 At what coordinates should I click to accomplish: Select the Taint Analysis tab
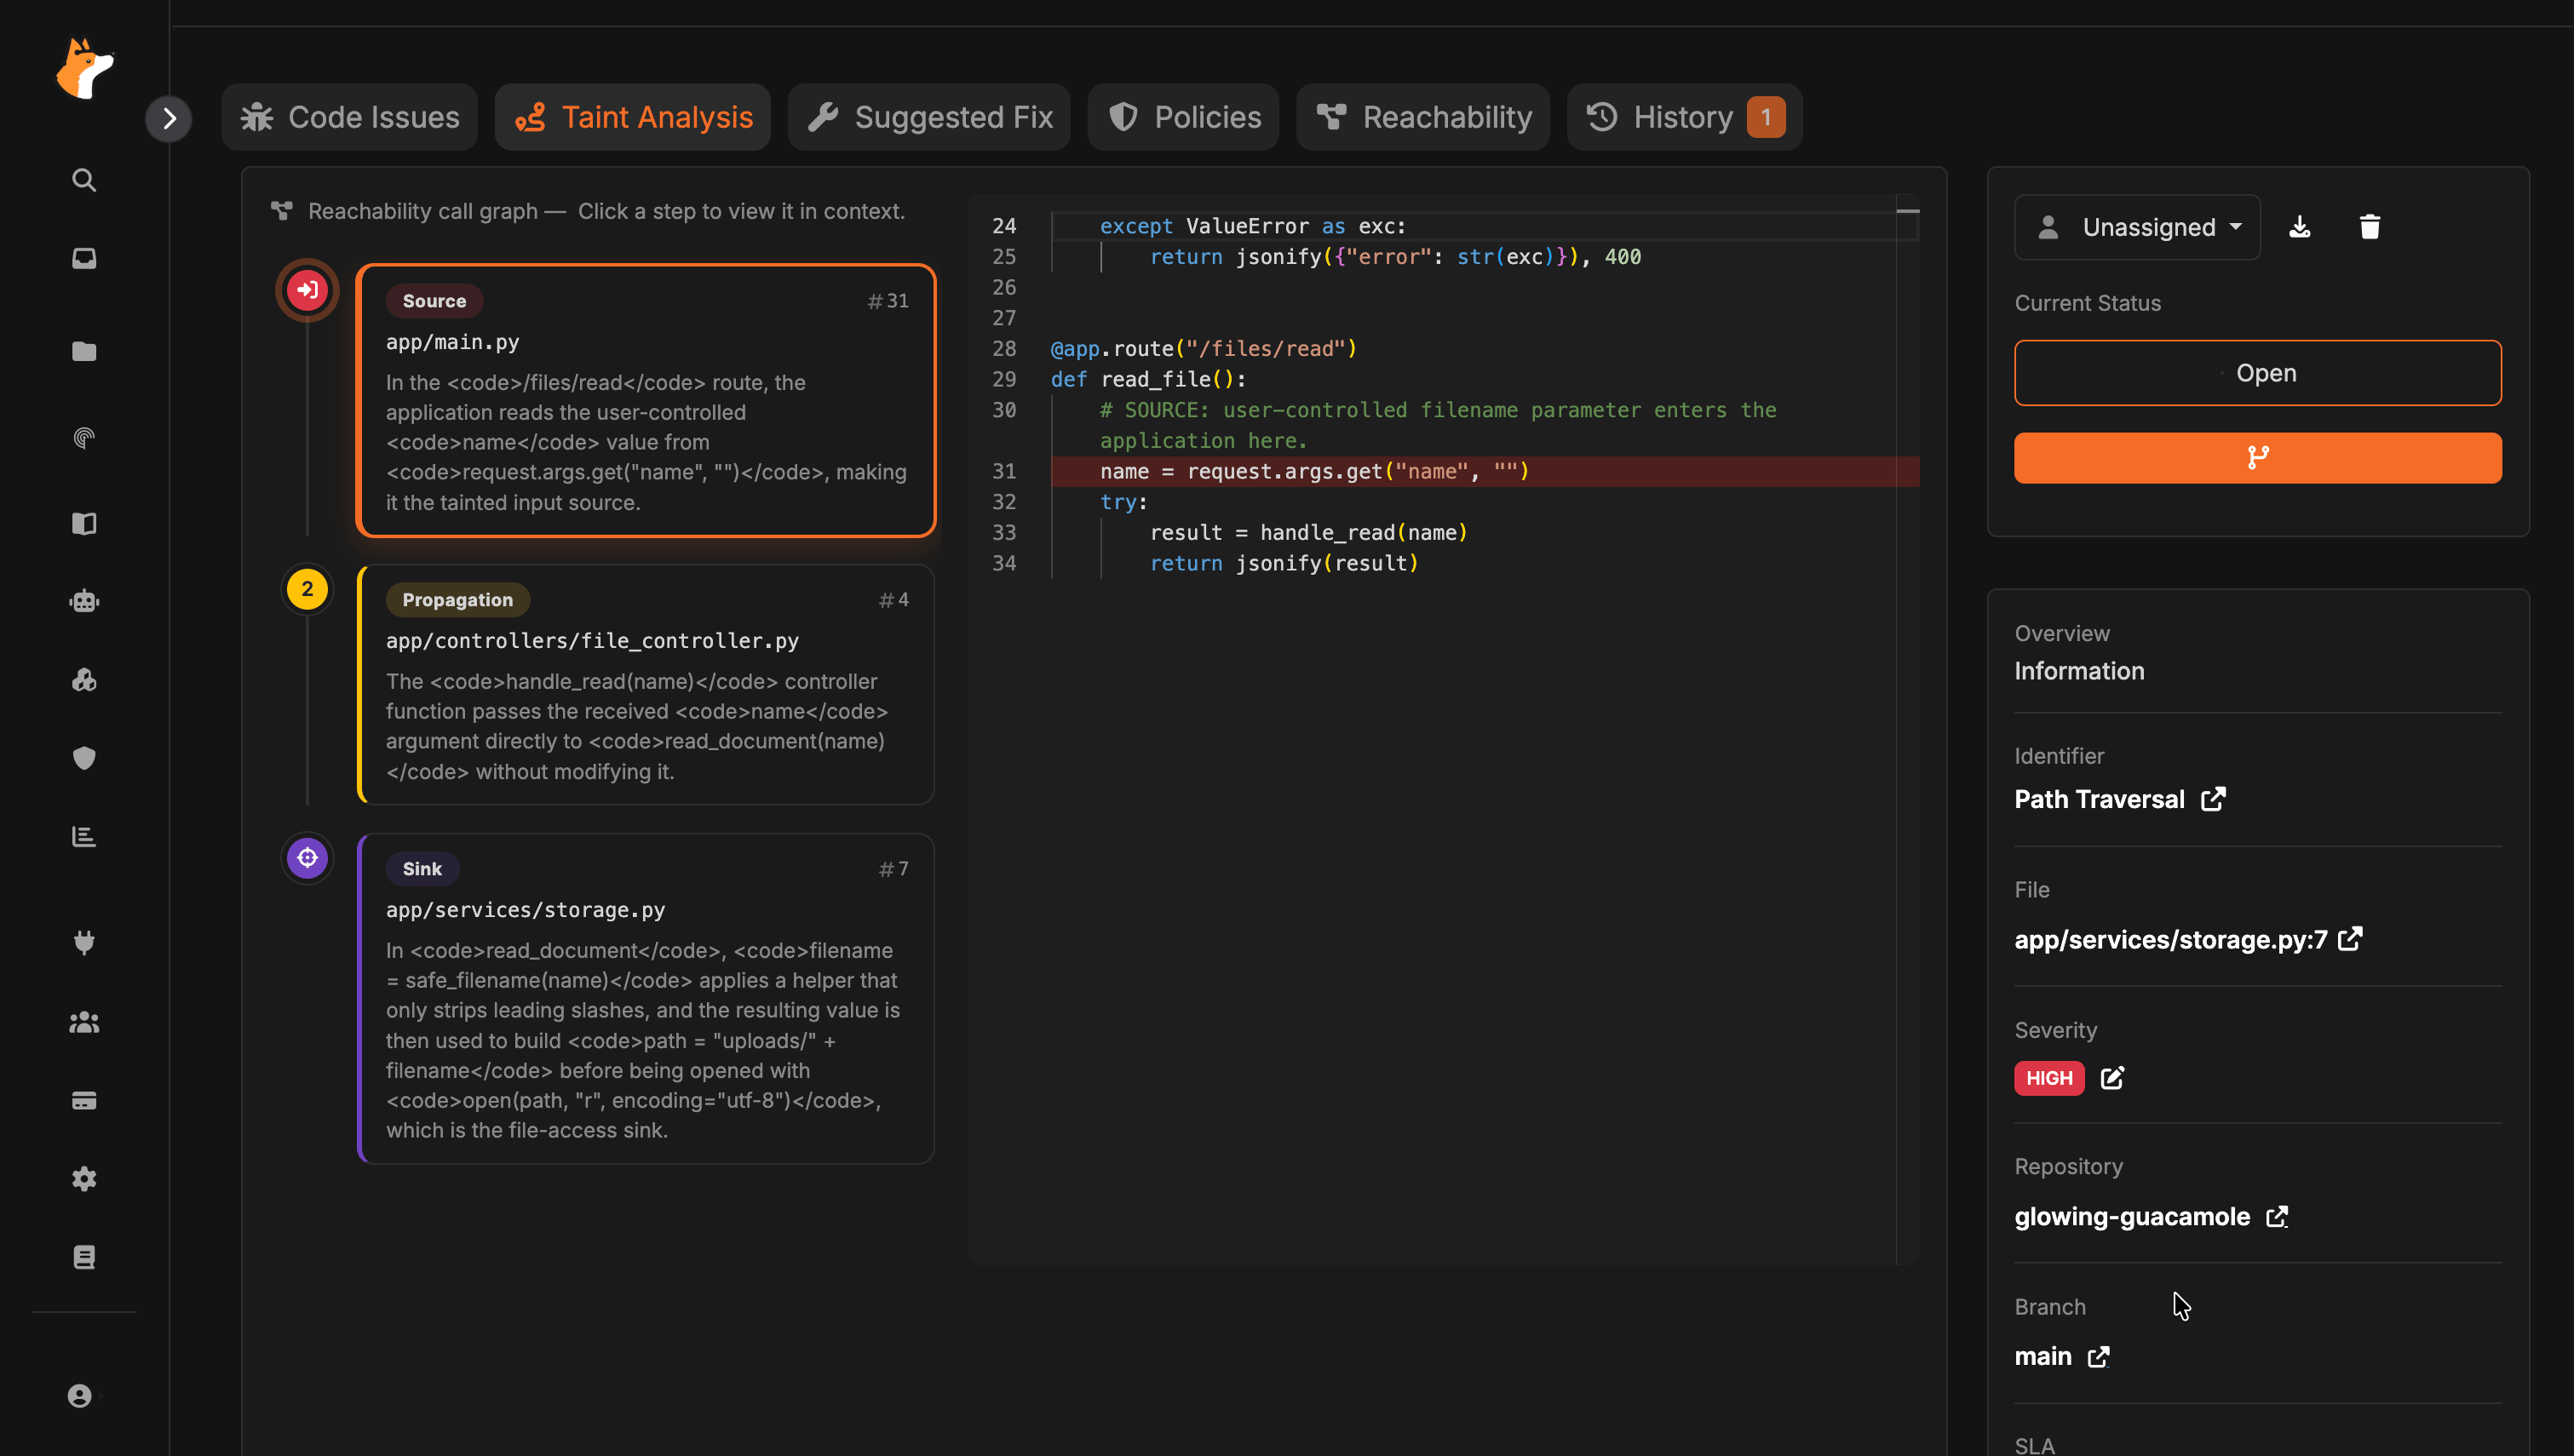click(x=633, y=117)
